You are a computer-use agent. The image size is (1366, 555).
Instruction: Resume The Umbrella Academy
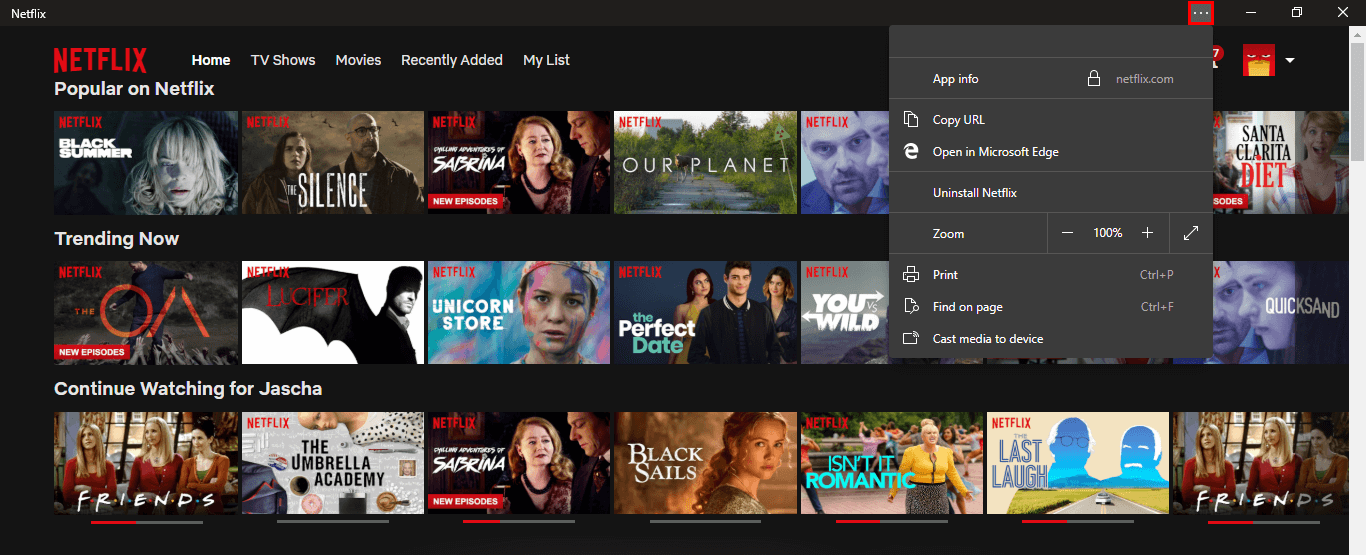coord(333,463)
